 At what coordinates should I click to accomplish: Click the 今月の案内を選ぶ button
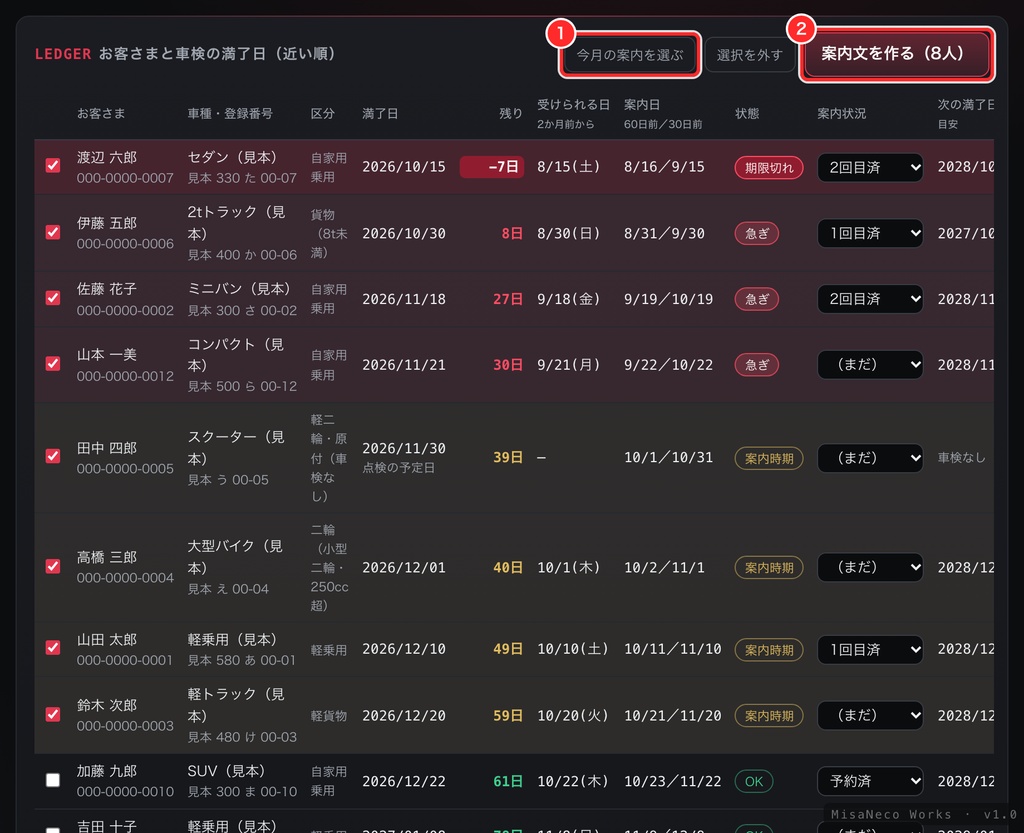[630, 55]
